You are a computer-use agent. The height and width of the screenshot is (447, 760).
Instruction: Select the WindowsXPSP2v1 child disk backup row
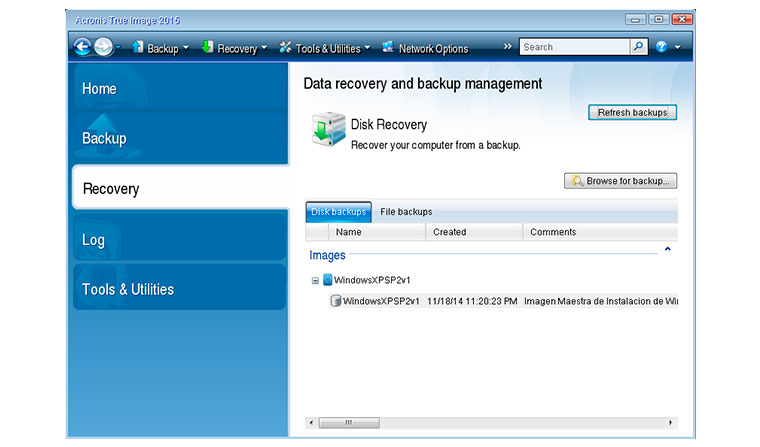click(x=503, y=301)
